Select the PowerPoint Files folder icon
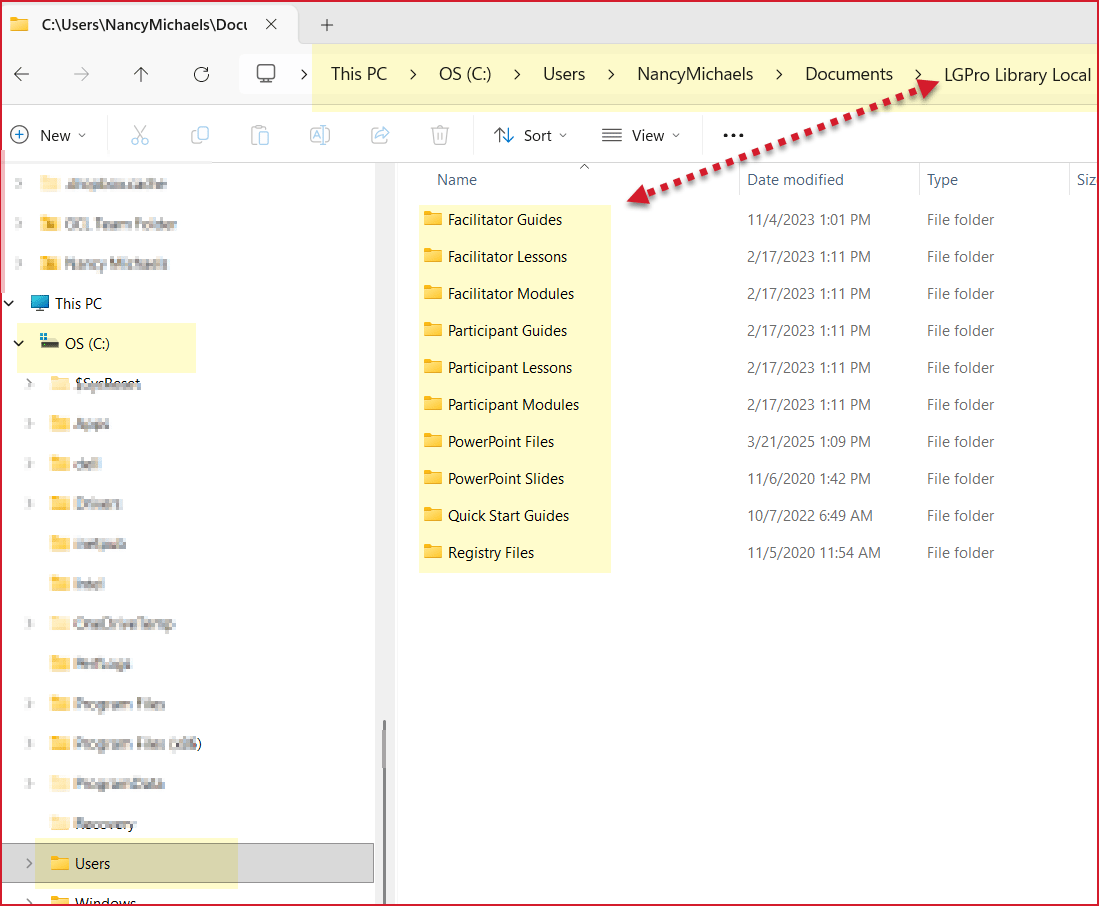The height and width of the screenshot is (906, 1099). pos(433,441)
